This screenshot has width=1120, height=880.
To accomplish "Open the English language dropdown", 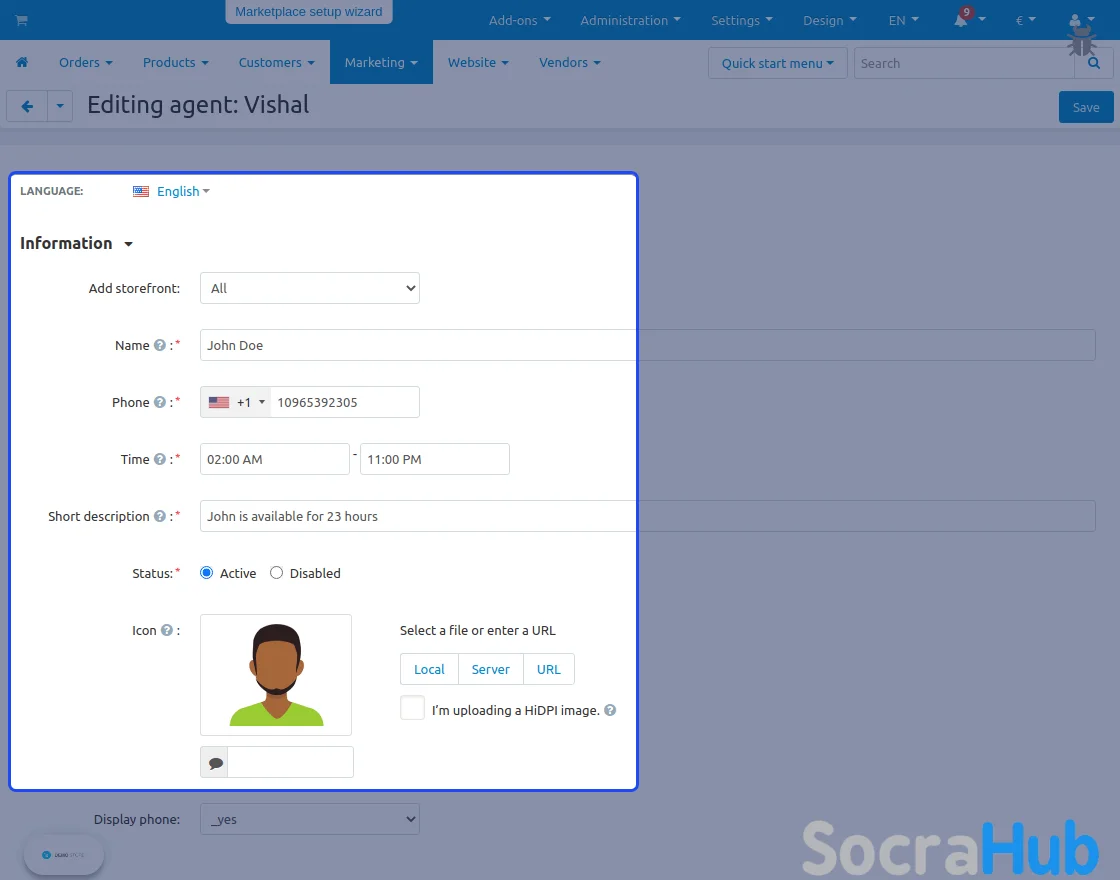I will click(x=183, y=191).
